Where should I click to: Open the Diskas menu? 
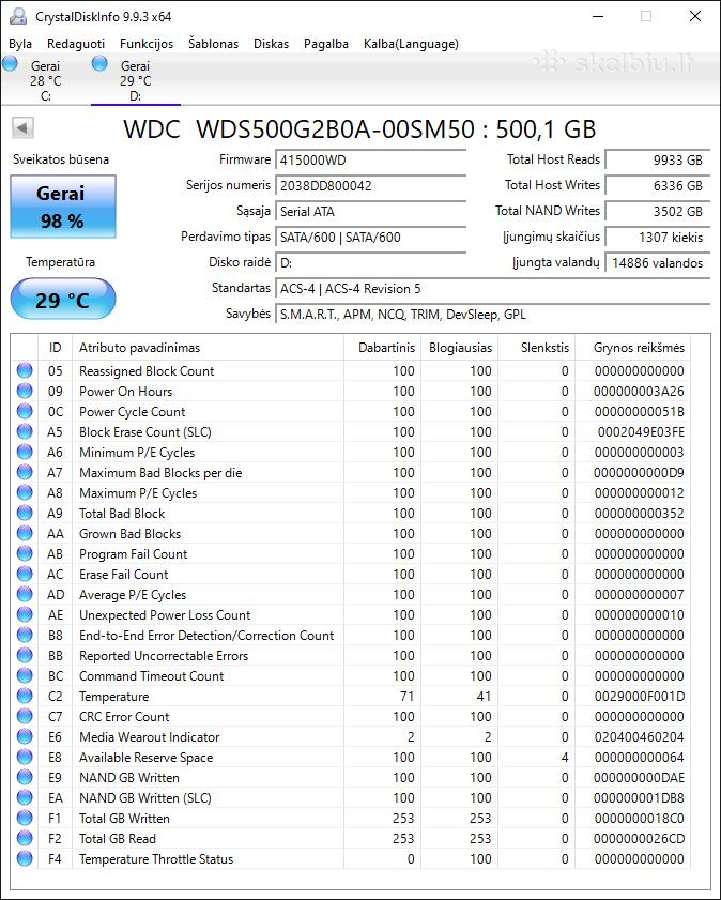272,44
